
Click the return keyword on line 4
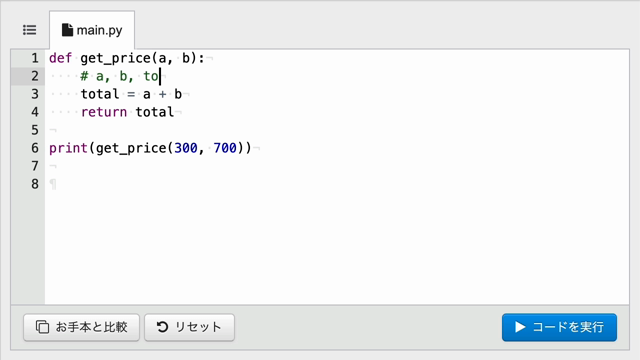coord(104,112)
